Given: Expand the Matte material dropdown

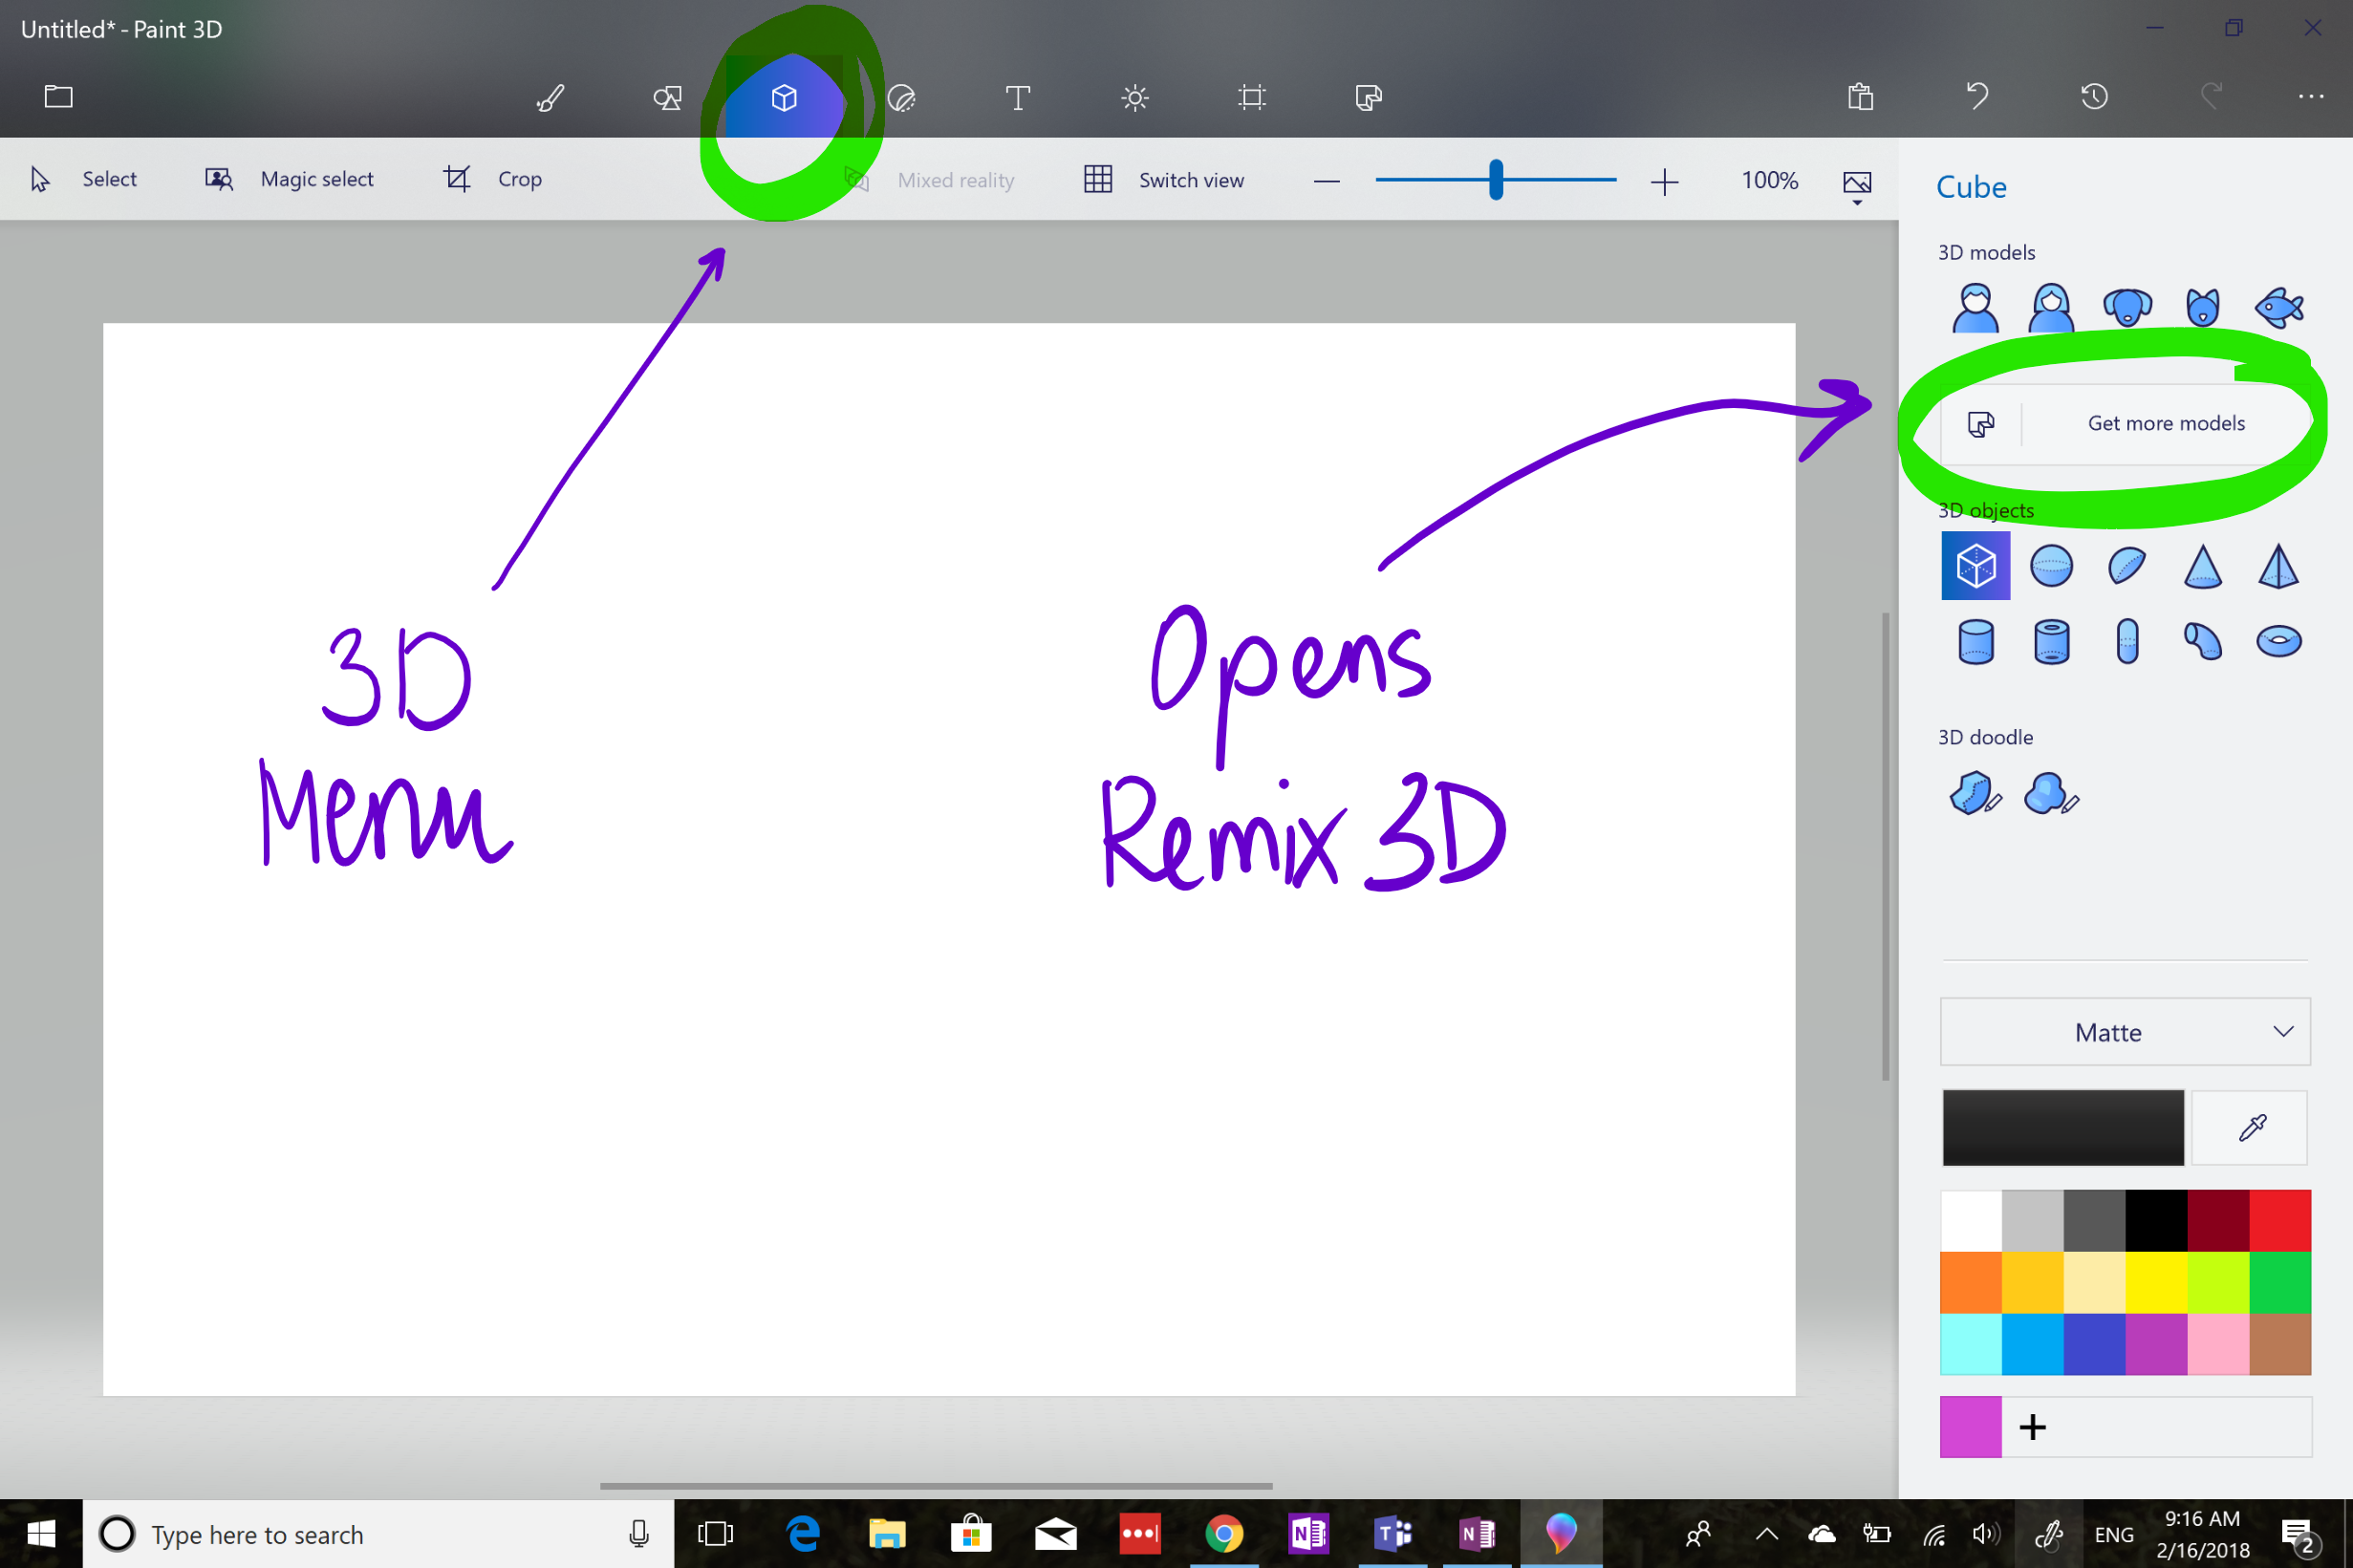Looking at the screenshot, I should [2122, 1029].
